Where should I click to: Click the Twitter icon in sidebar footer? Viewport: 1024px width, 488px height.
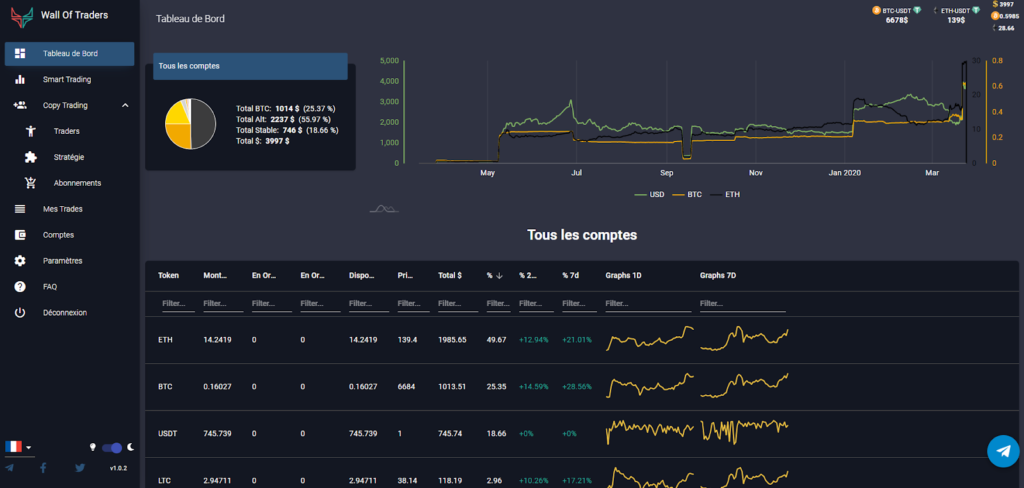point(80,467)
